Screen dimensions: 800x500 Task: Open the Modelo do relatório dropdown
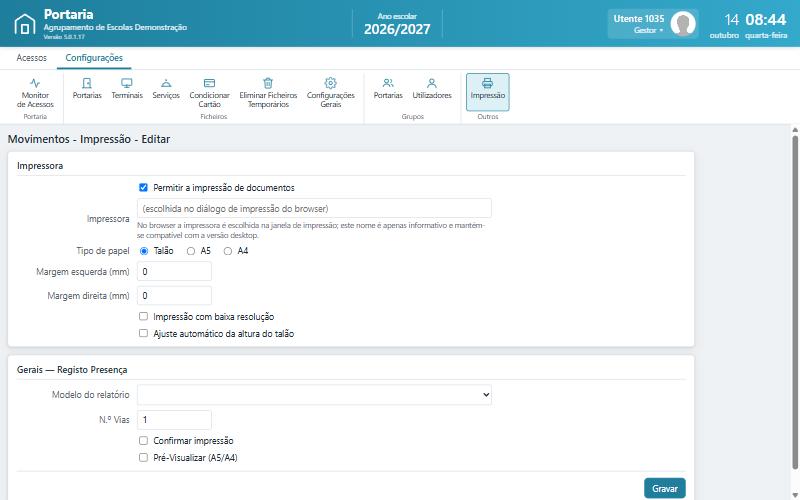(314, 395)
